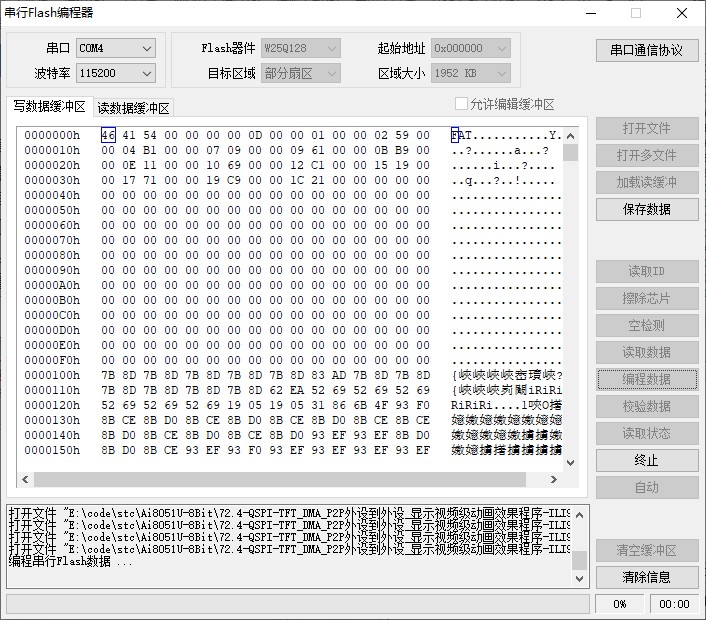Click the 打开文件 button

[x=647, y=129]
